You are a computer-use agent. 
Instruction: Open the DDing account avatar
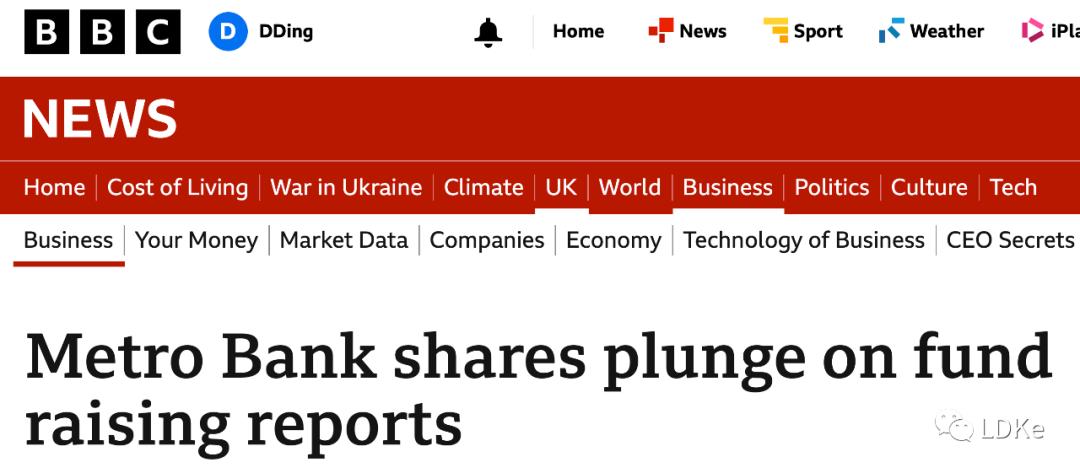coord(228,32)
